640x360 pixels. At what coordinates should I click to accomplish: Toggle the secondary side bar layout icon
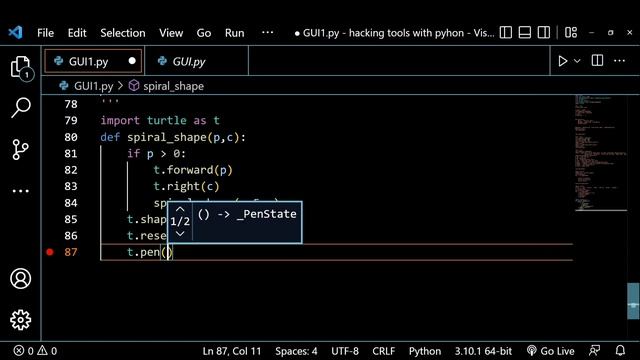click(544, 33)
